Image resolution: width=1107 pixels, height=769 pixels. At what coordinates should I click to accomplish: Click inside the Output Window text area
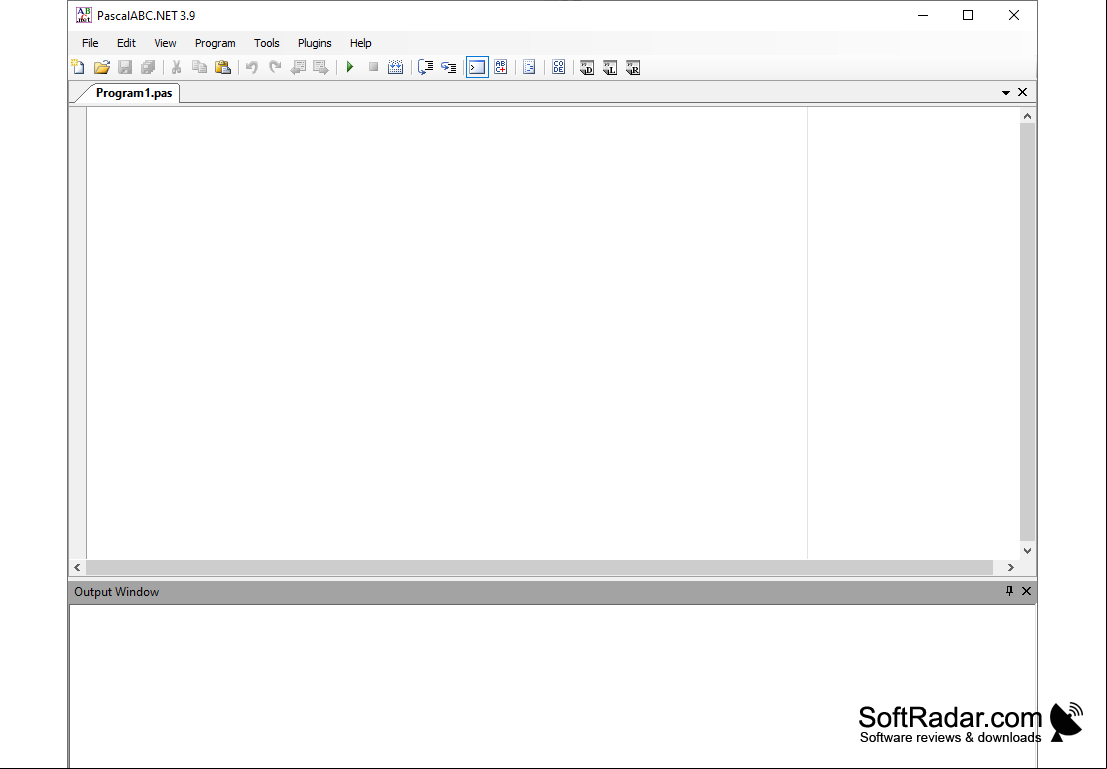click(x=552, y=685)
